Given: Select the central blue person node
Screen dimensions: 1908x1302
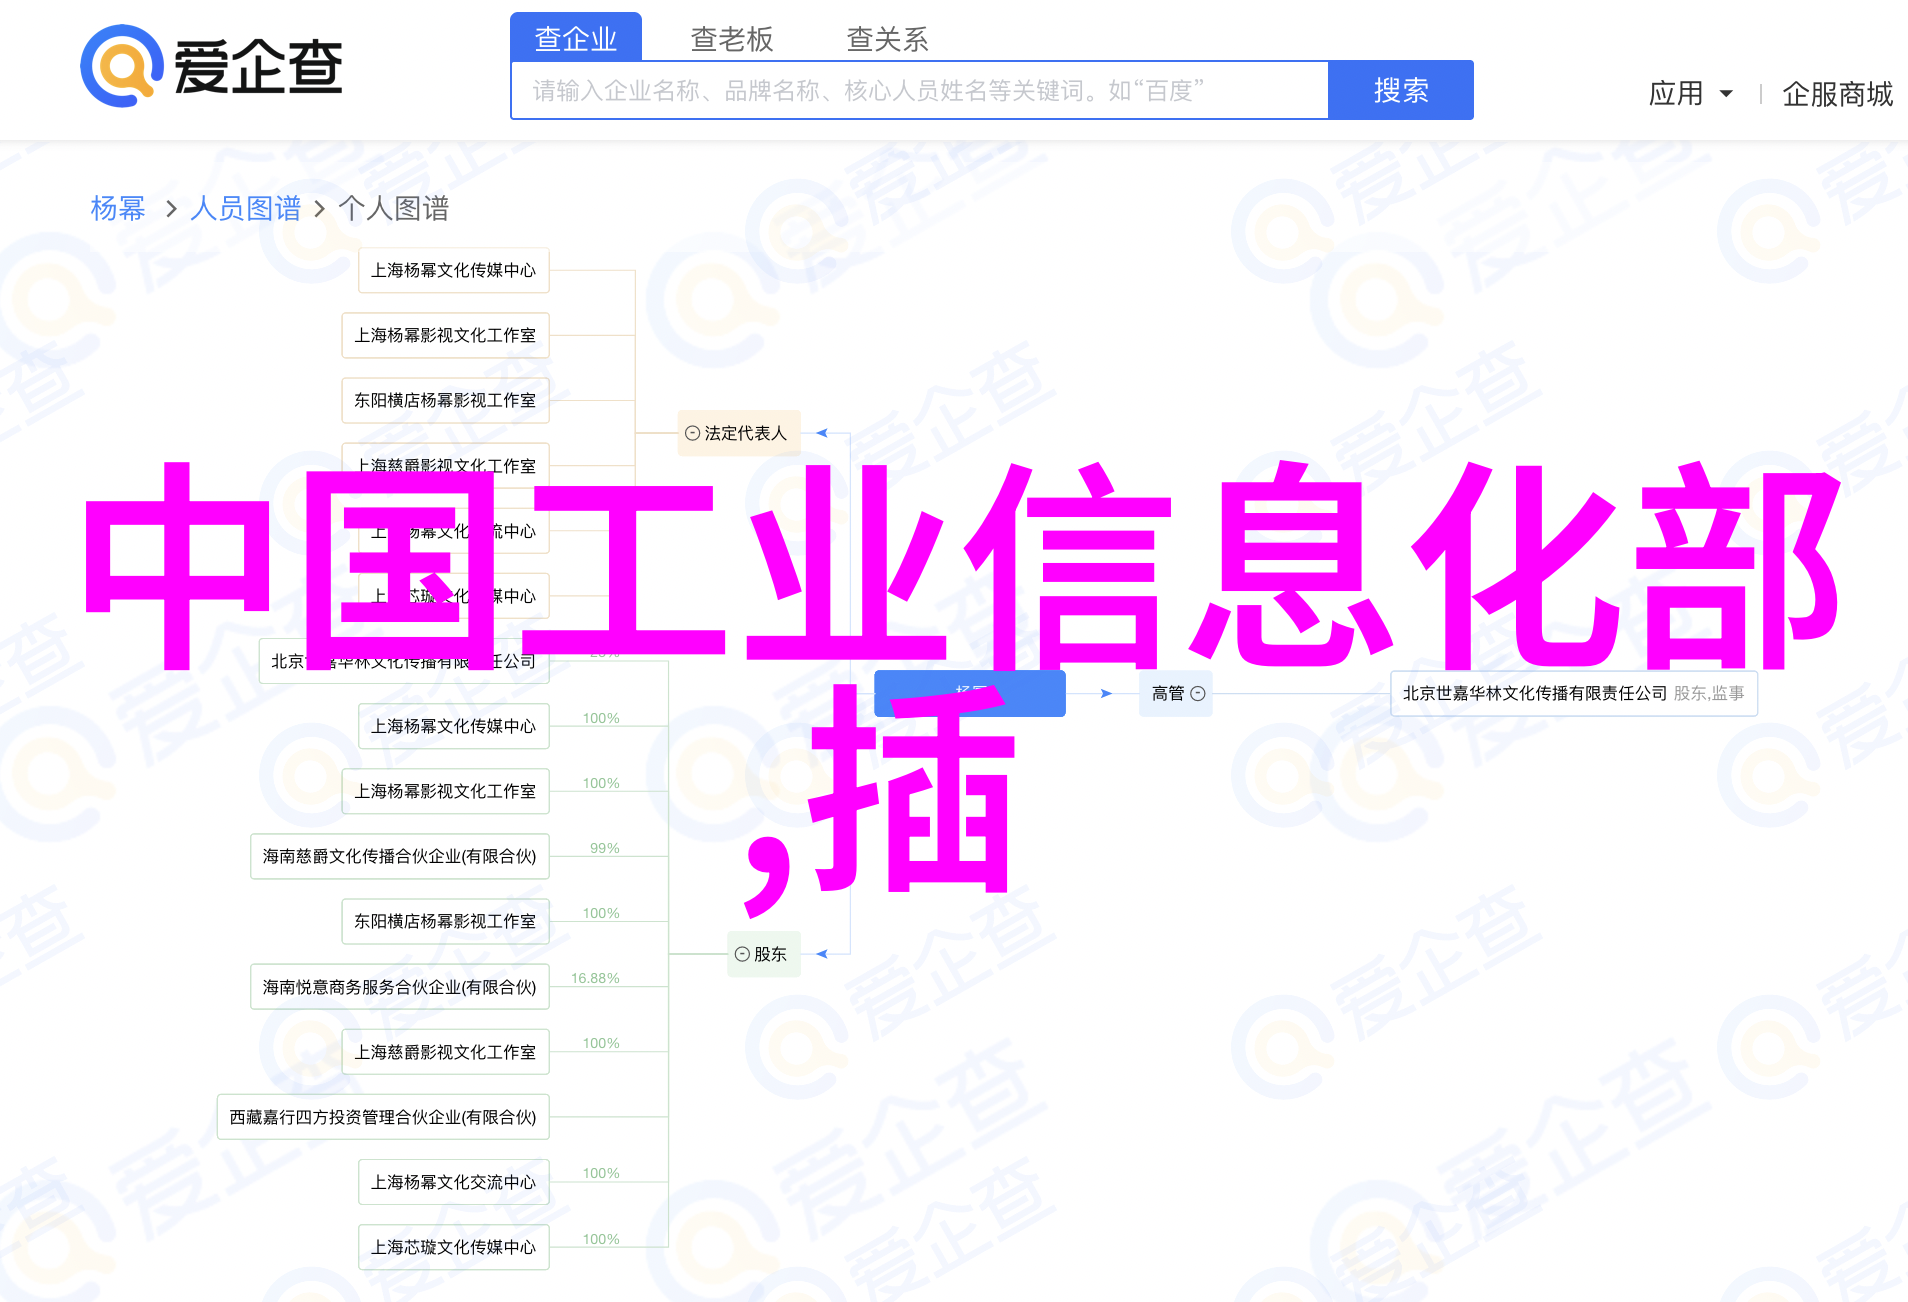Looking at the screenshot, I should point(970,693).
